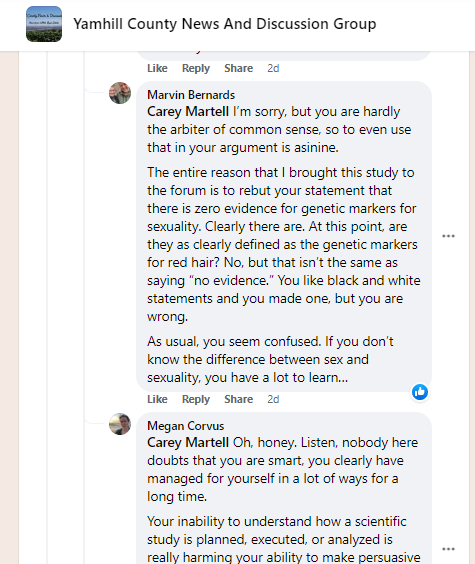The height and width of the screenshot is (564, 475).
Task: Open Carey Martell mention in Megan's comment
Action: [188, 443]
